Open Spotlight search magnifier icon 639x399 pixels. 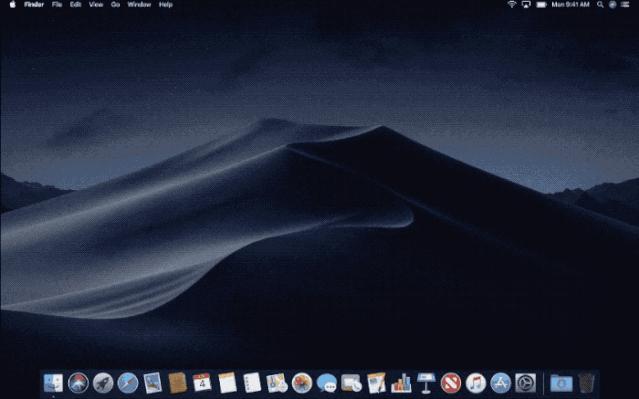click(600, 4)
